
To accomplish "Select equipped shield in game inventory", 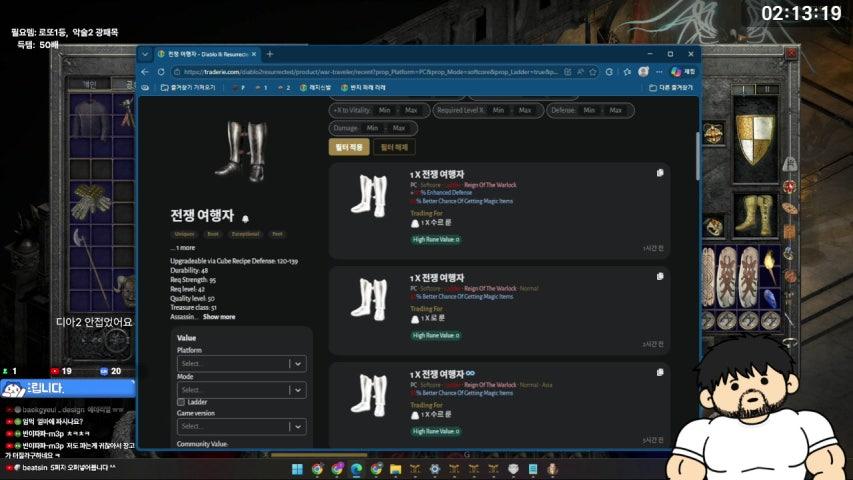I will (755, 139).
